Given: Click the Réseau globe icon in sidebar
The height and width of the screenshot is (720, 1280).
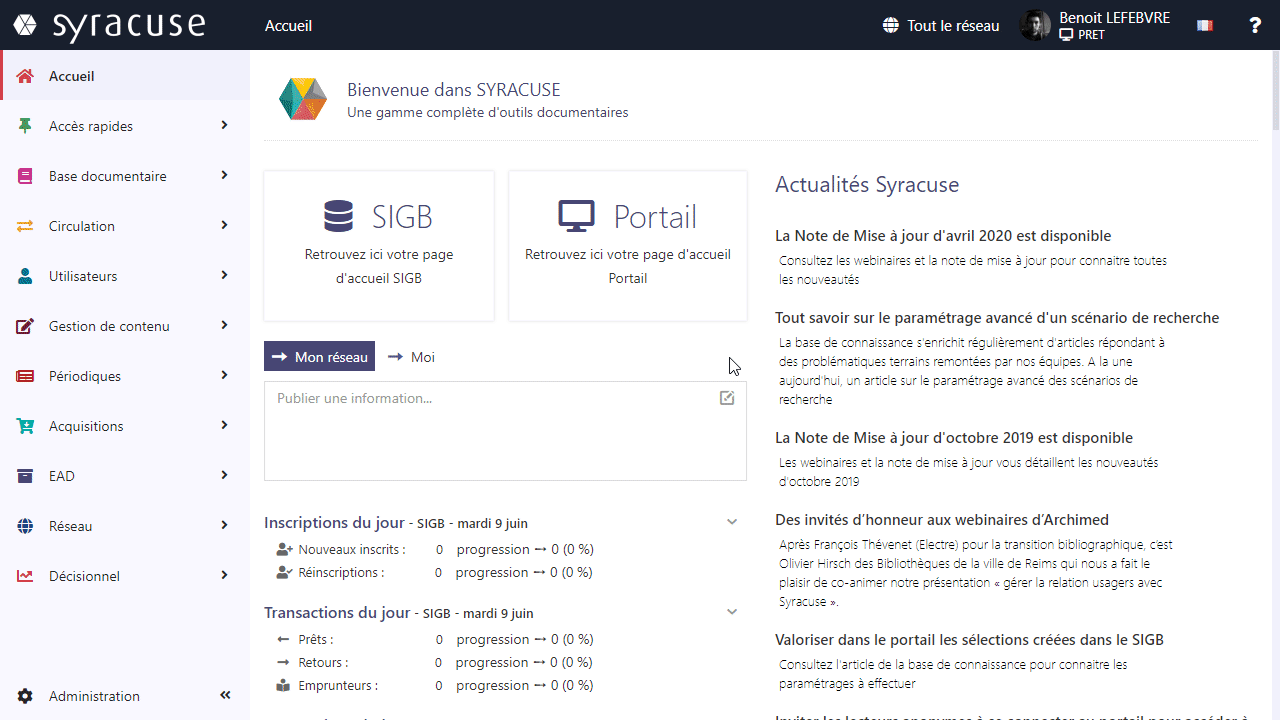Looking at the screenshot, I should pyautogui.click(x=26, y=526).
